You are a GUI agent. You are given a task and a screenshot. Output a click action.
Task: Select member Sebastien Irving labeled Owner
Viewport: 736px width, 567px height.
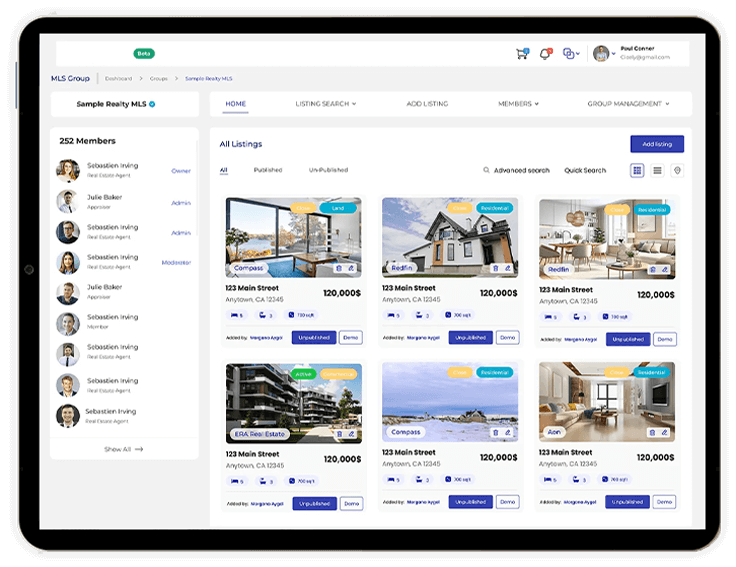point(123,170)
